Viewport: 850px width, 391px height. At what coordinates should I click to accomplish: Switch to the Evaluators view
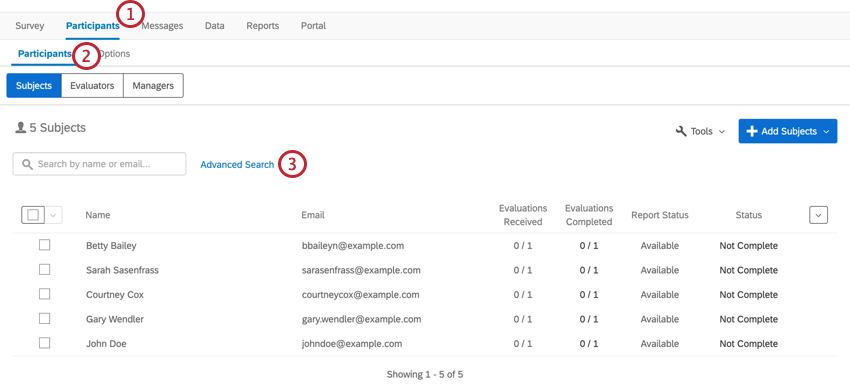[92, 86]
